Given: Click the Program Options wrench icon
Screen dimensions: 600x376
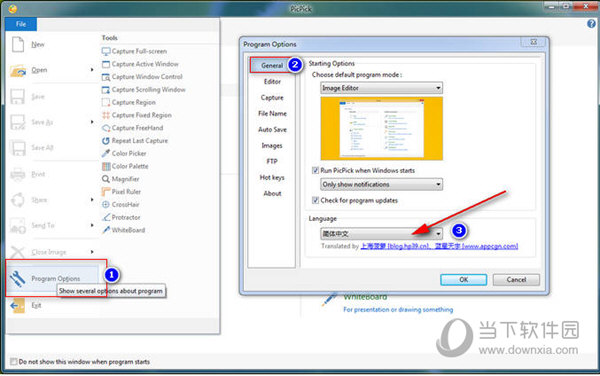Looking at the screenshot, I should tap(17, 279).
